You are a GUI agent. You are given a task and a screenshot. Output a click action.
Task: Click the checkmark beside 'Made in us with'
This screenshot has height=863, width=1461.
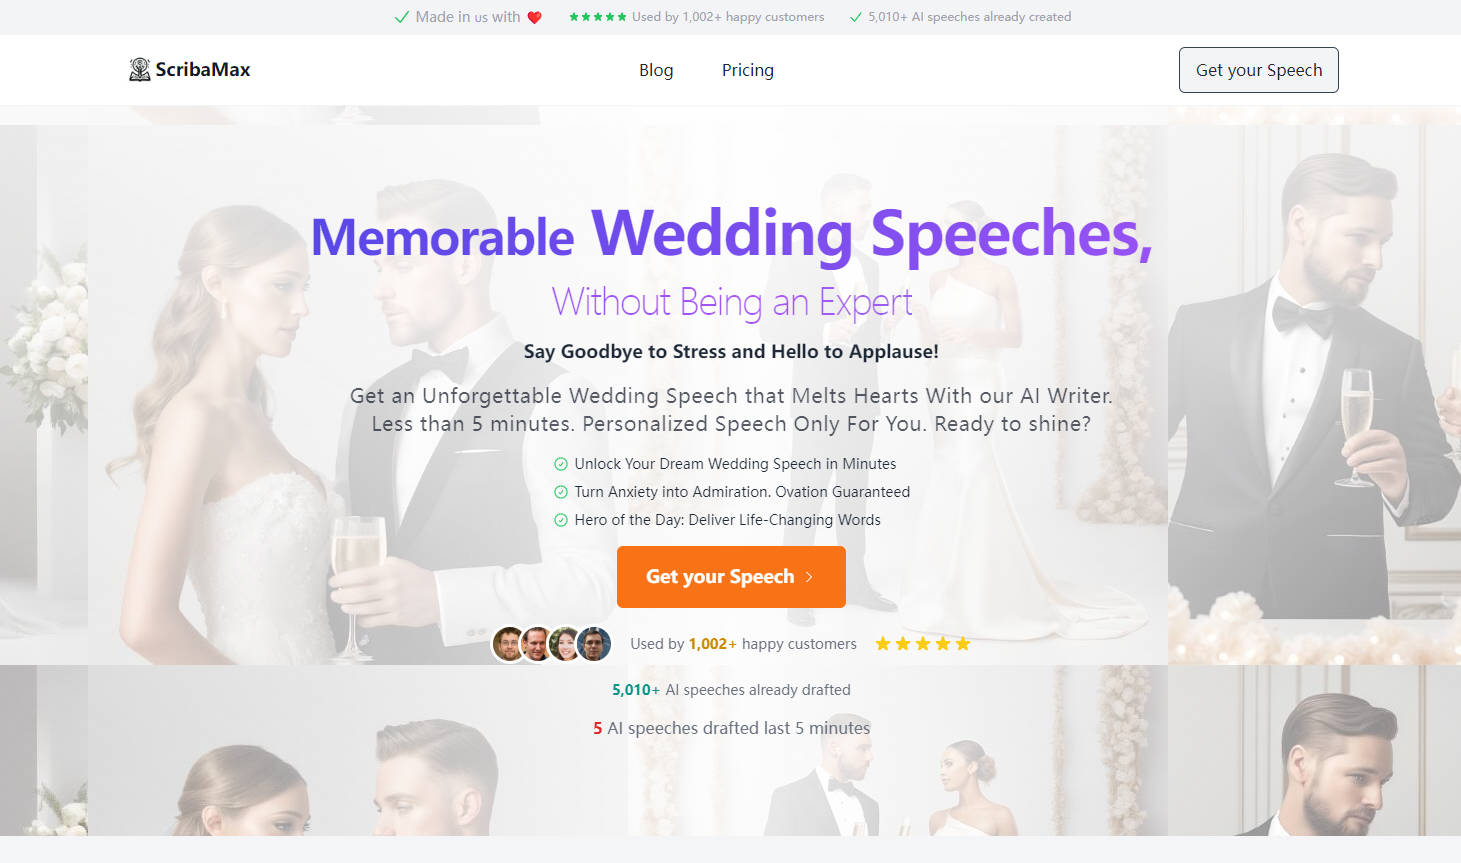[x=402, y=17]
